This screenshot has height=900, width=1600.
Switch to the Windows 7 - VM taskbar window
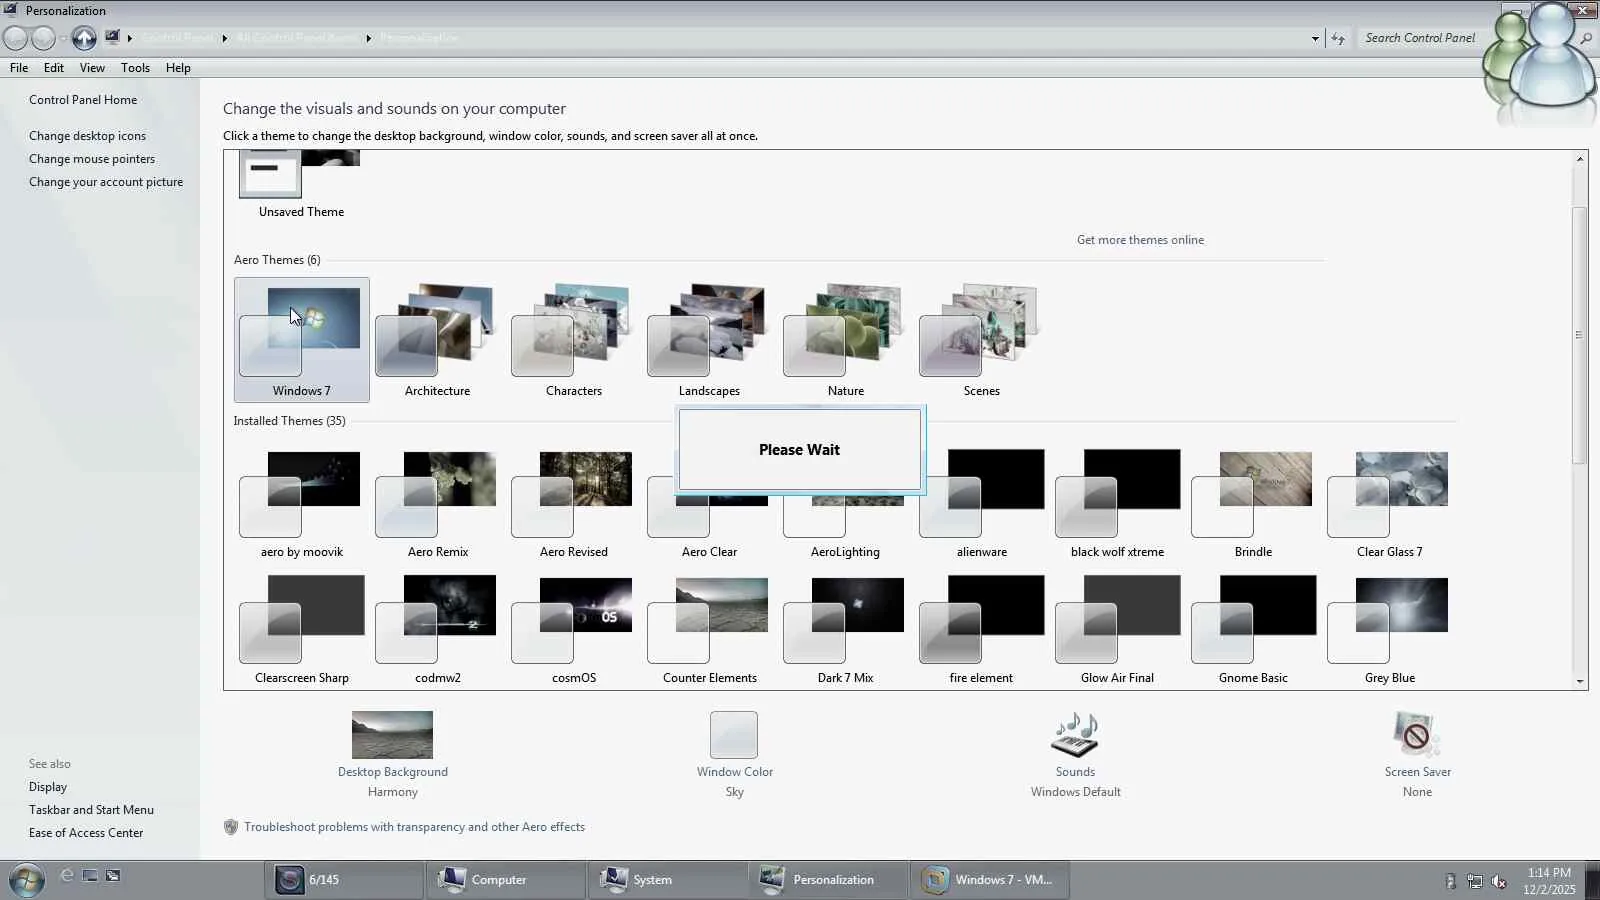(990, 880)
